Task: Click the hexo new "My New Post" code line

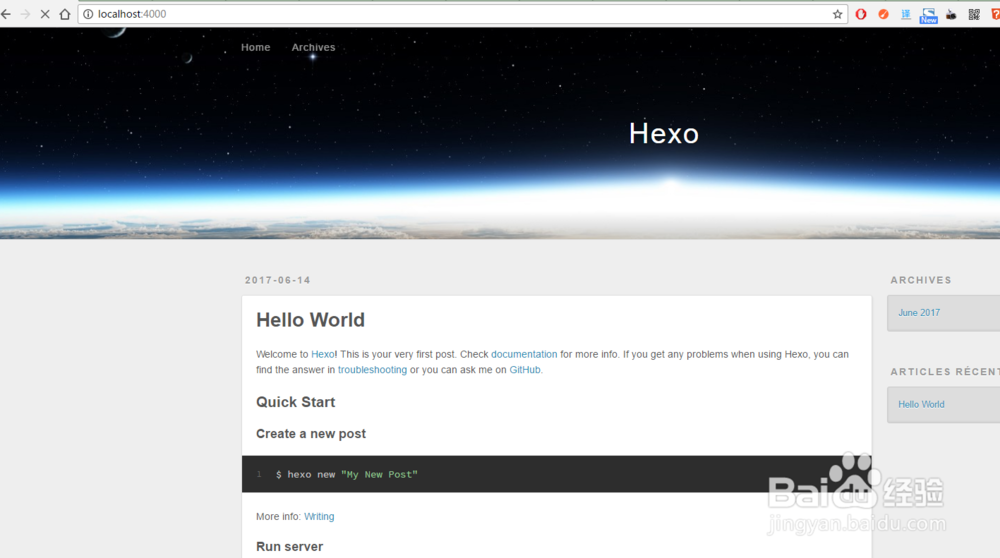Action: tap(346, 474)
